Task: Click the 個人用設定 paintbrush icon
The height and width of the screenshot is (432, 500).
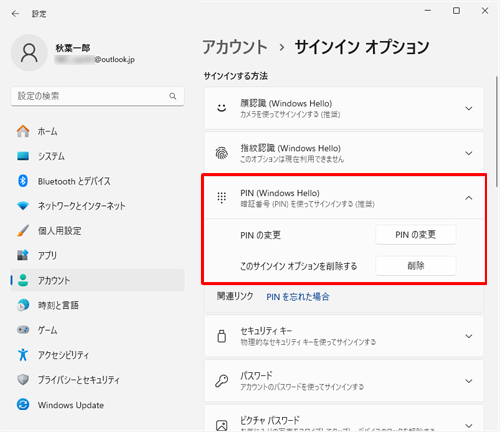Action: tap(23, 231)
